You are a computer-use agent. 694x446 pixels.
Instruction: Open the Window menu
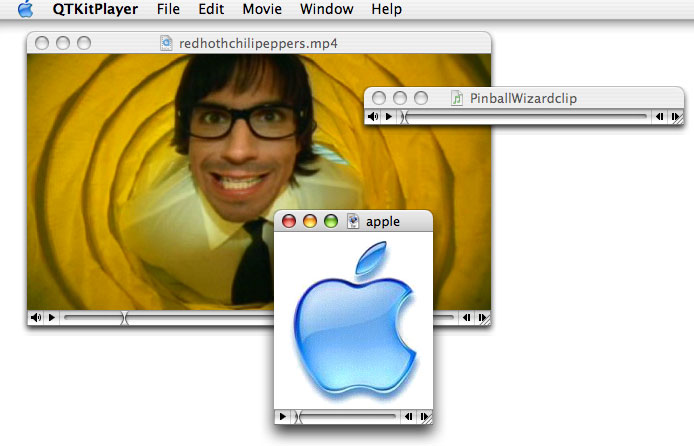pos(326,10)
